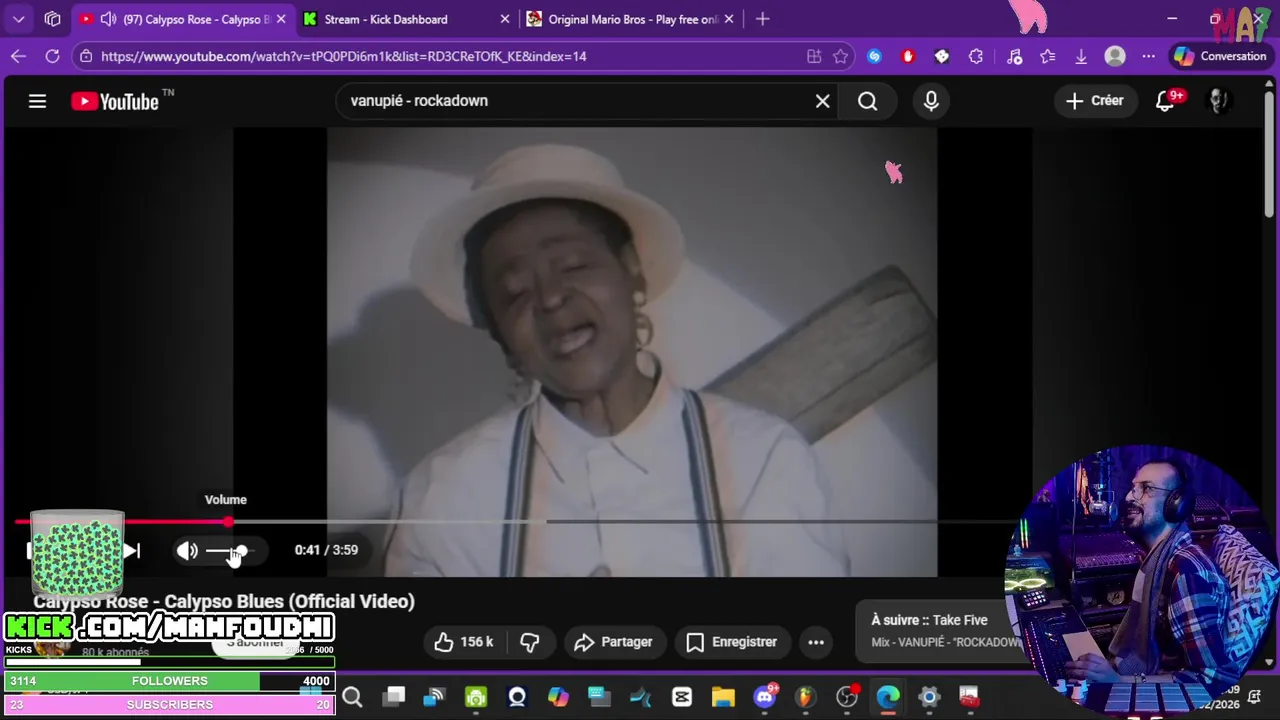
Task: Open the gear Settings app in taskbar
Action: (x=929, y=697)
